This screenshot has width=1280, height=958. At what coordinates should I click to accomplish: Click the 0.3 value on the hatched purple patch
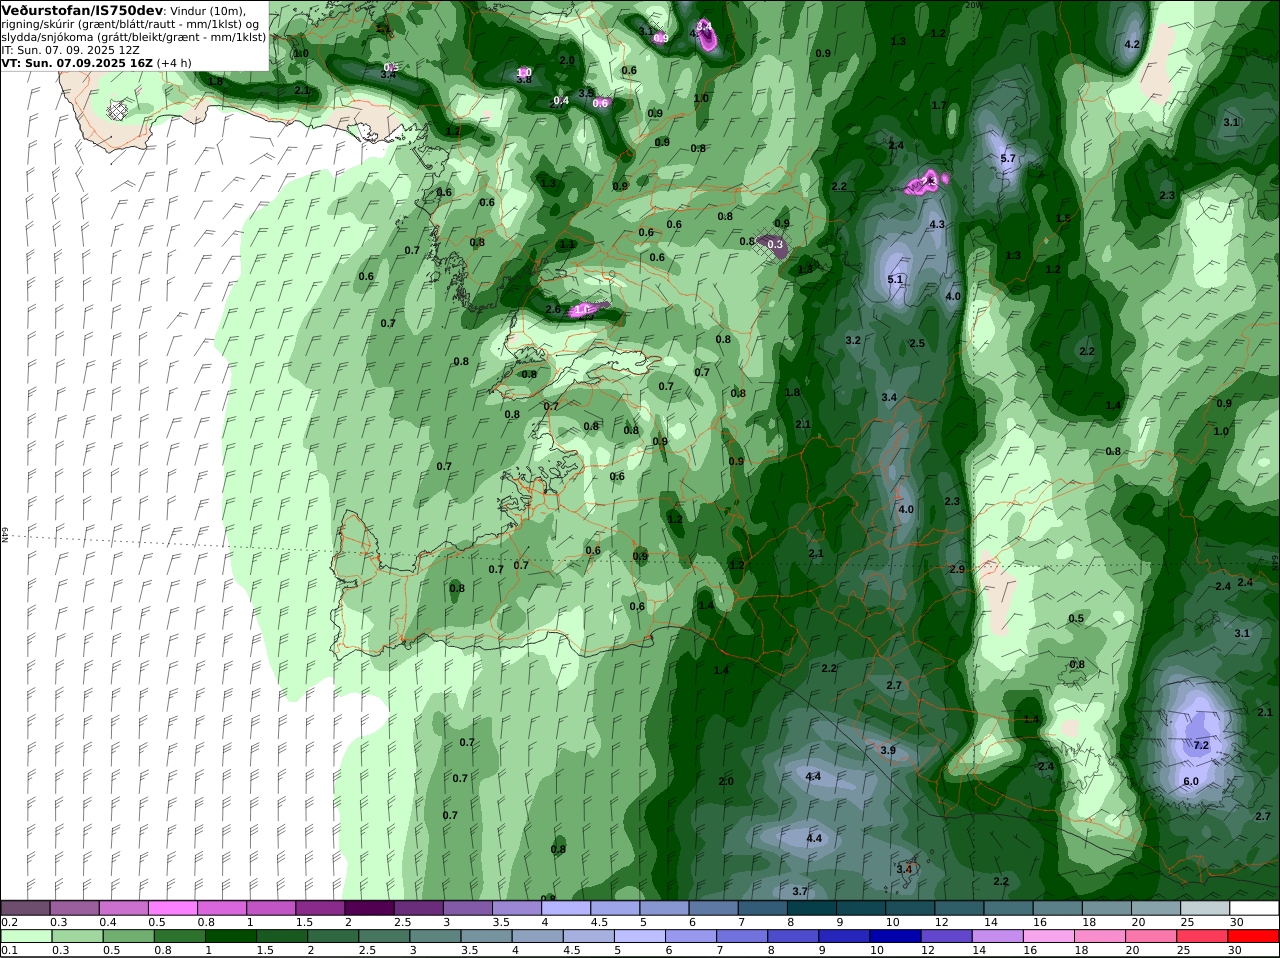click(775, 244)
